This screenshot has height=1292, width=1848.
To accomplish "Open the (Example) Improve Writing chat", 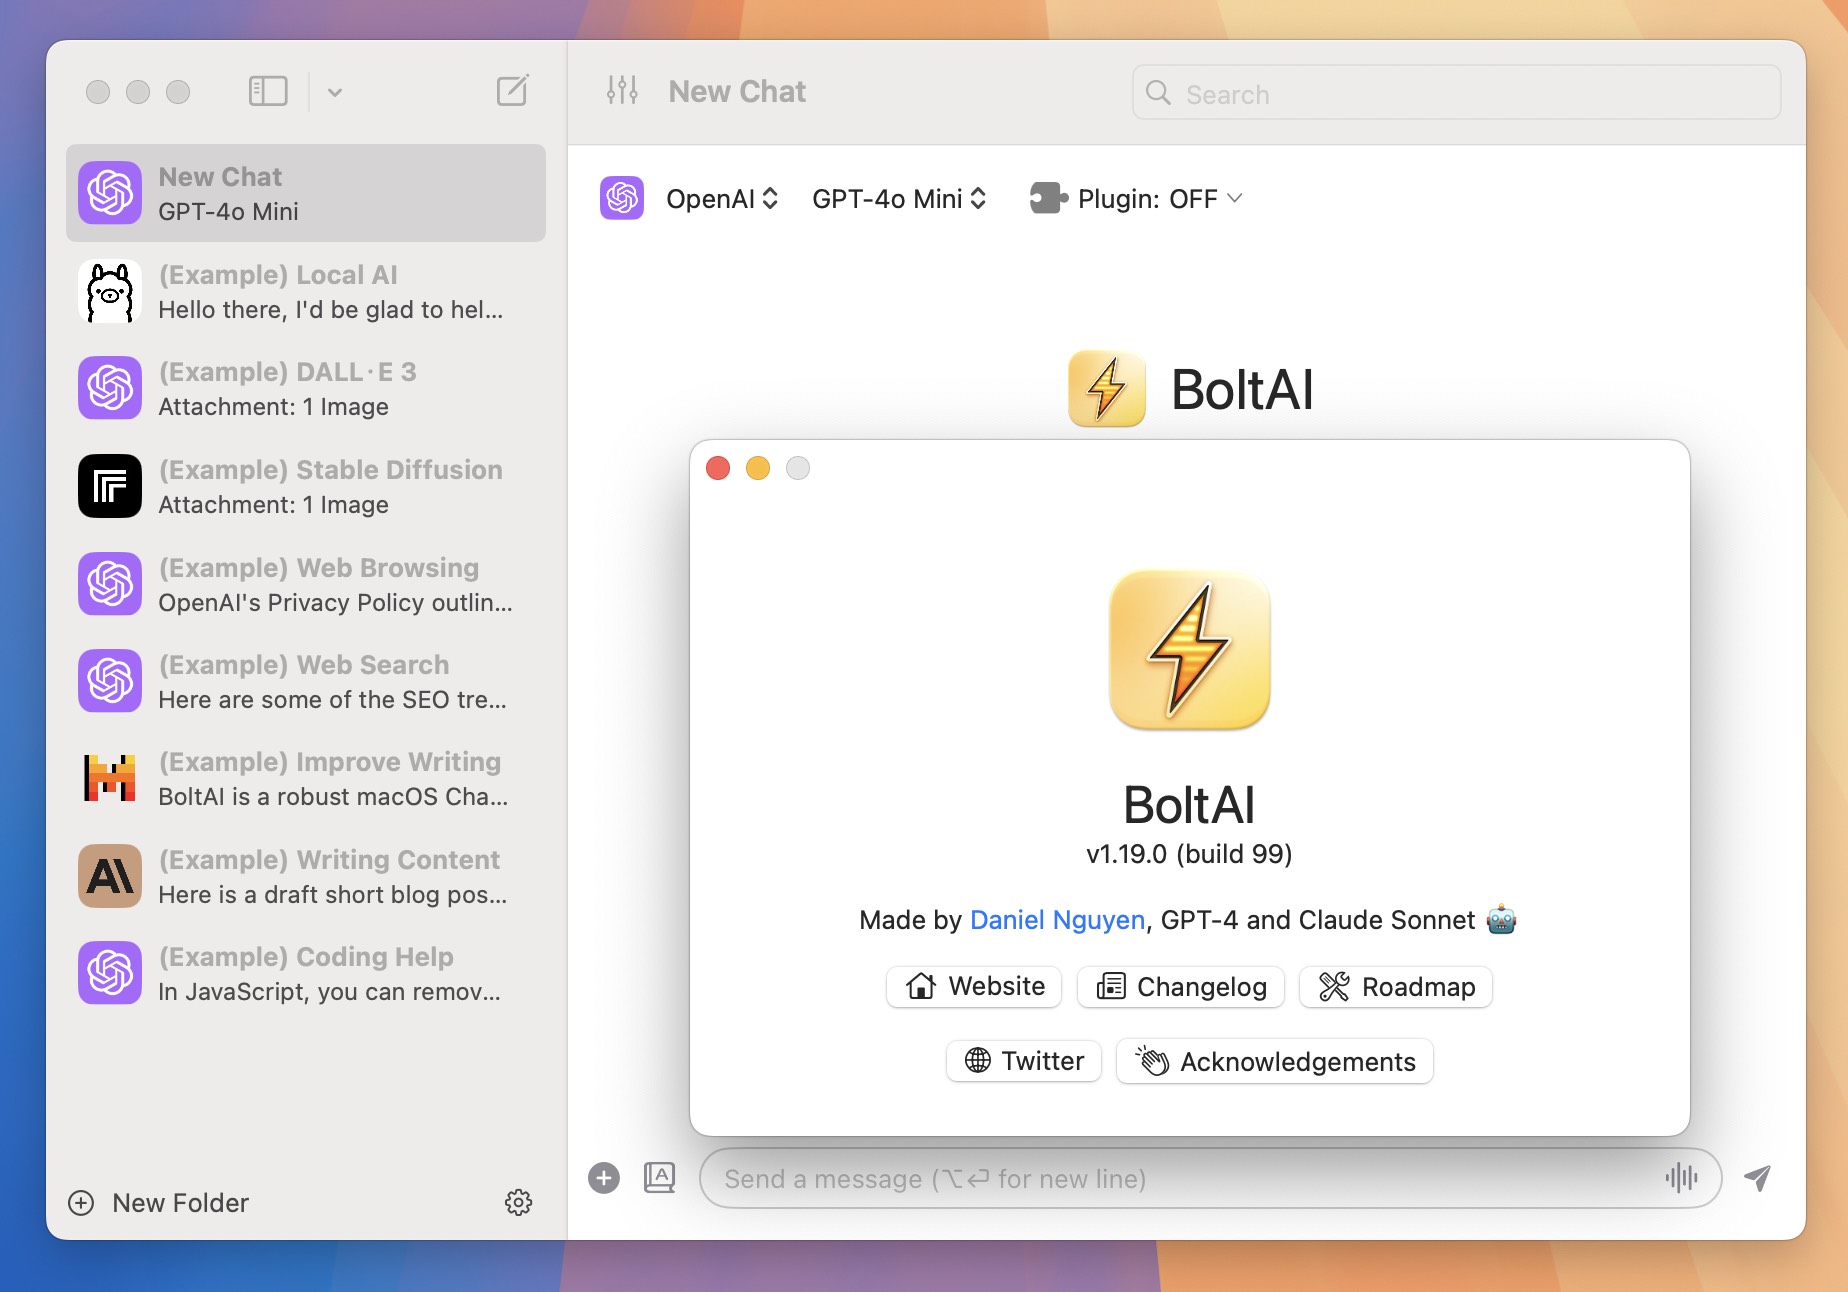I will 306,779.
